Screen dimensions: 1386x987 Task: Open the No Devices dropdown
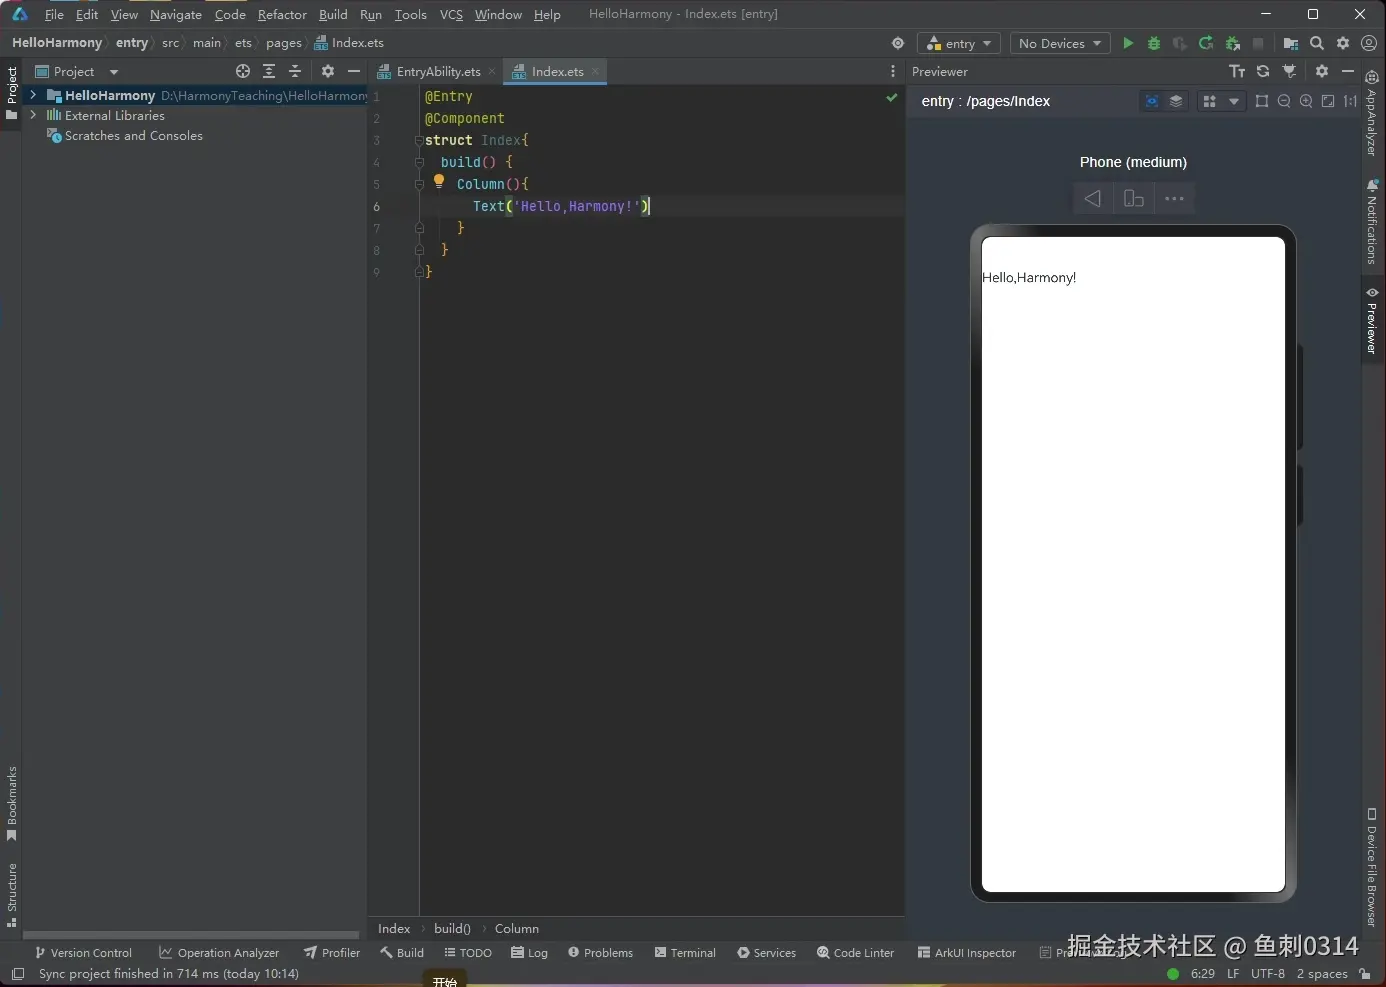1059,43
